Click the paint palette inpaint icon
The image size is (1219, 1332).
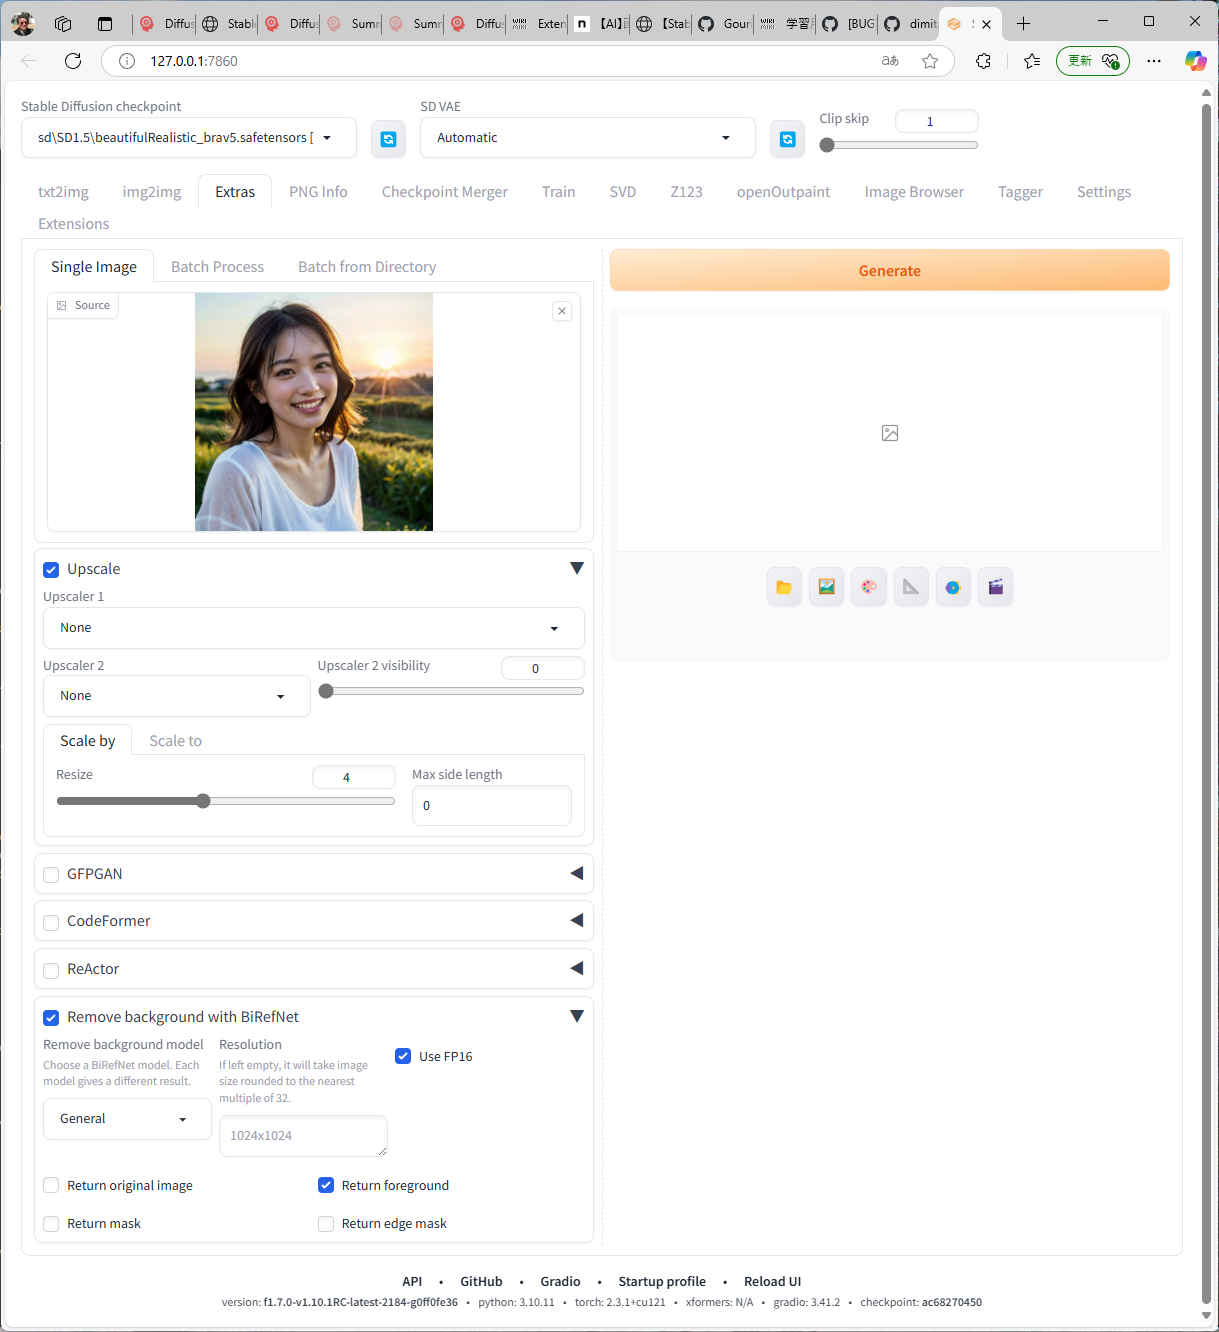click(x=868, y=587)
